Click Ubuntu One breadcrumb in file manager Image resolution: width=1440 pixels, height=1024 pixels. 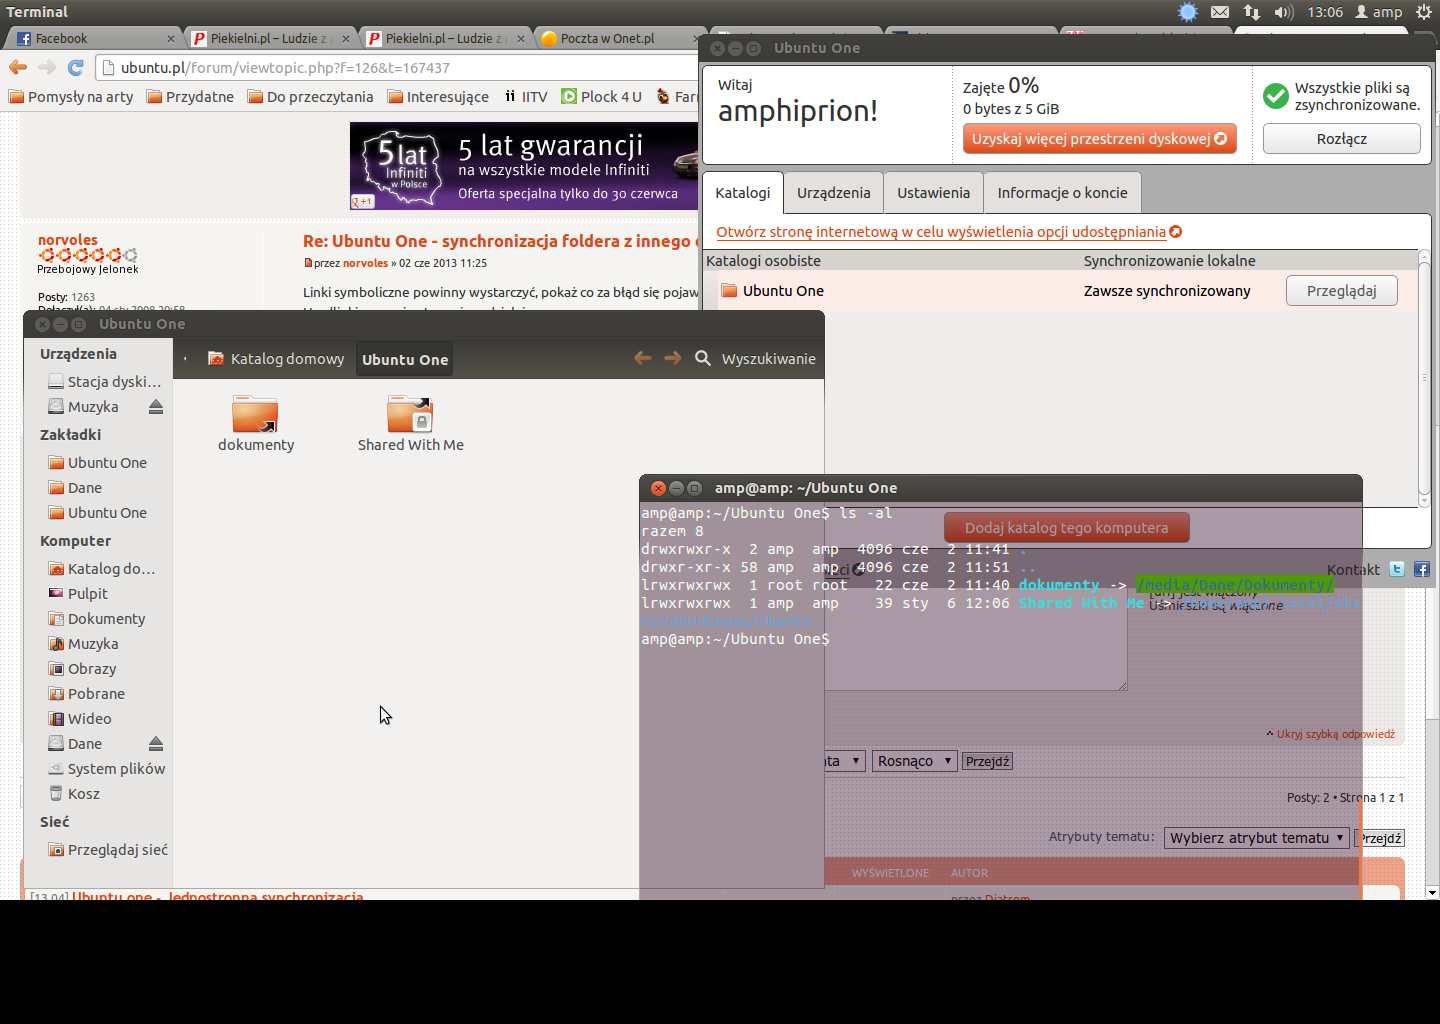tap(405, 359)
